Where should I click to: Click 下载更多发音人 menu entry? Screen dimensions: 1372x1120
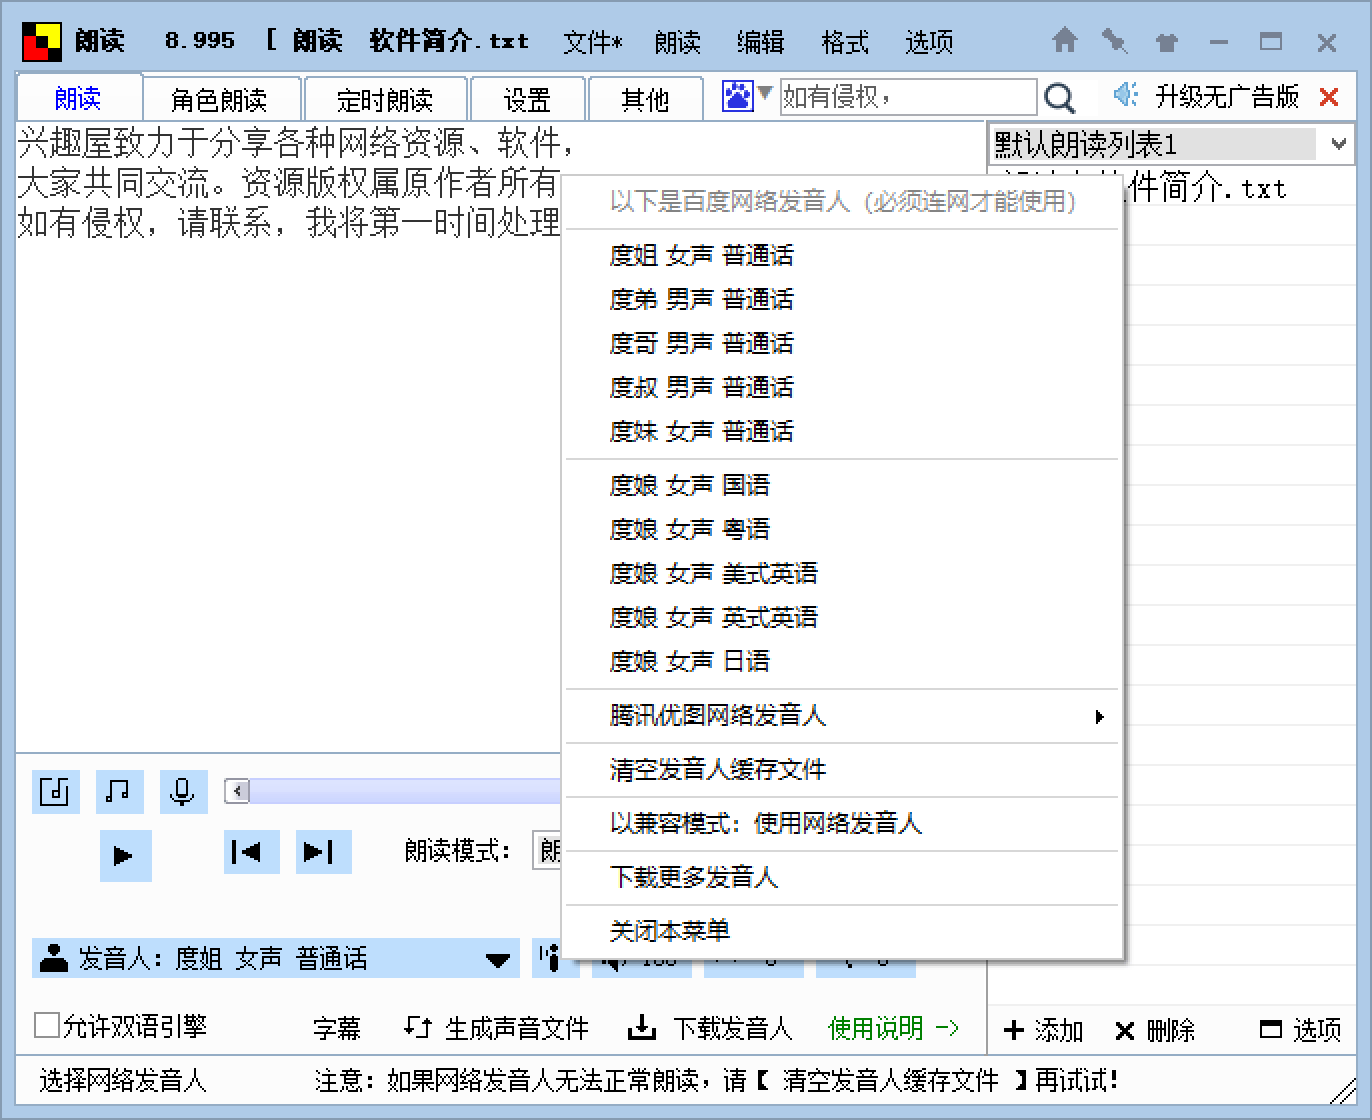[842, 878]
